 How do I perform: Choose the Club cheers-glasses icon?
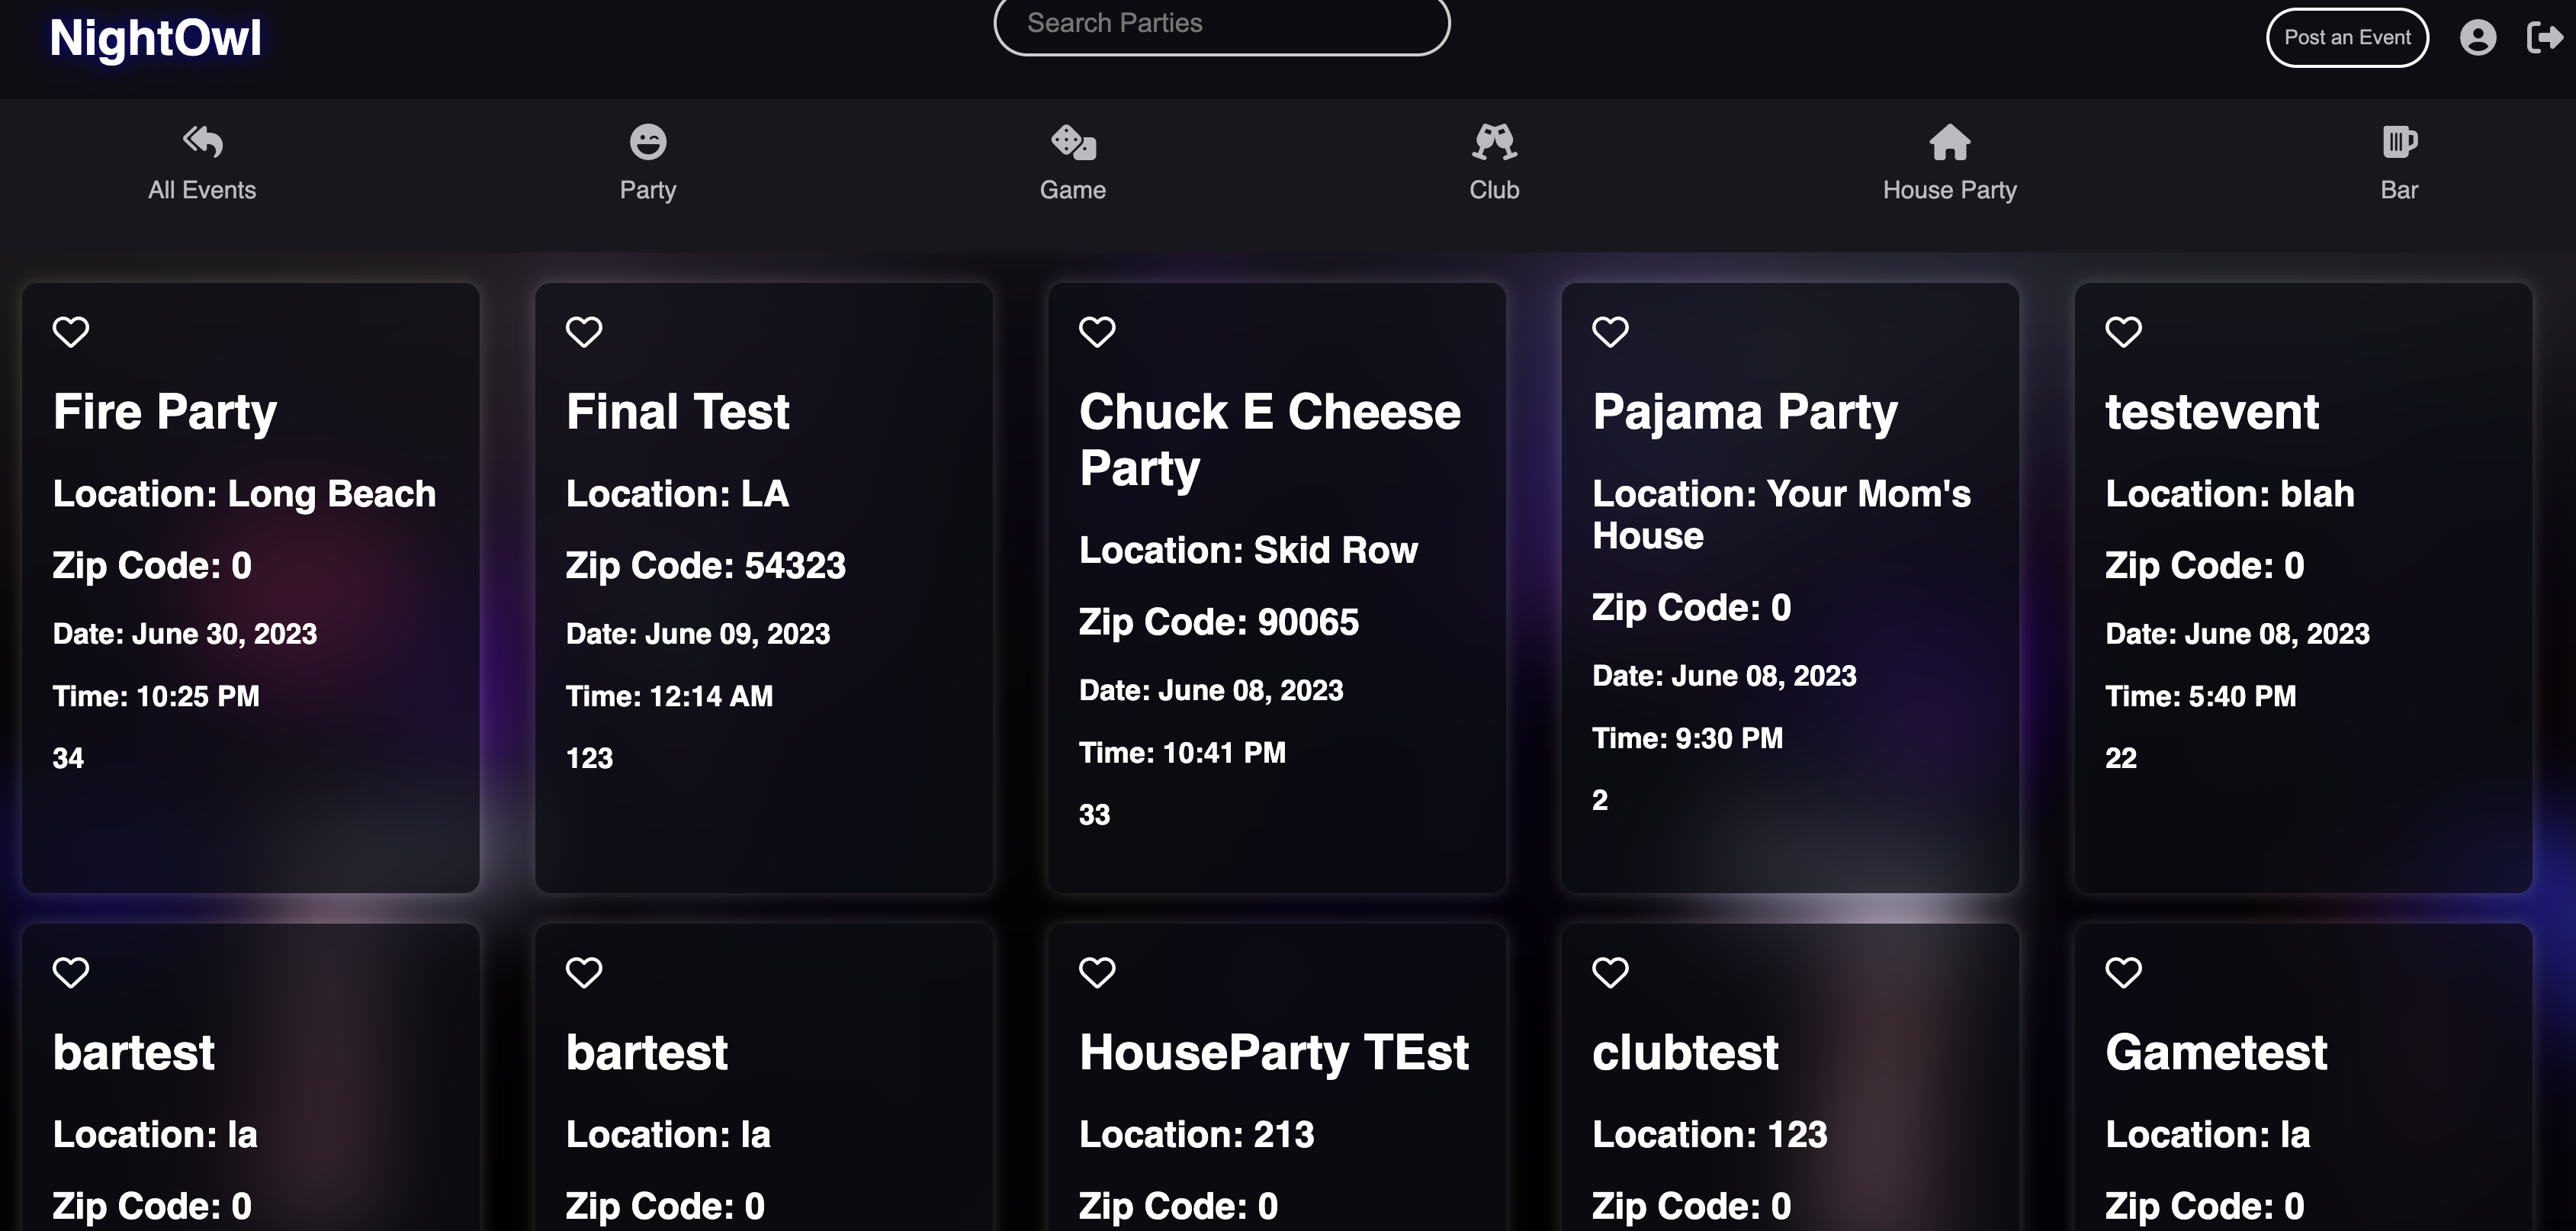1494,142
